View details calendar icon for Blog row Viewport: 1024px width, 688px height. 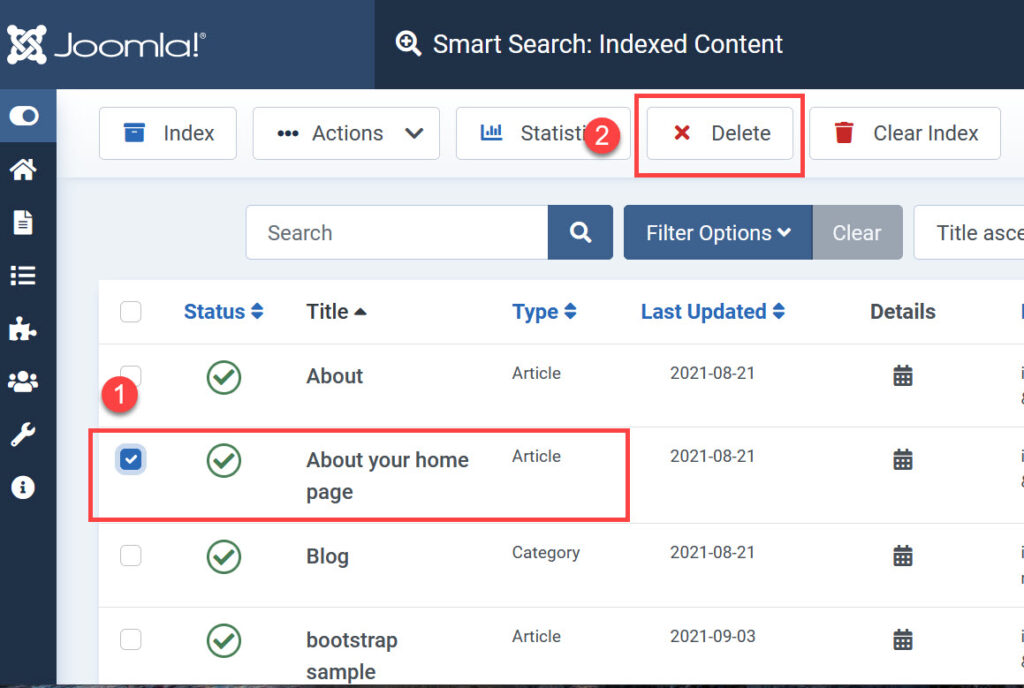[x=902, y=556]
